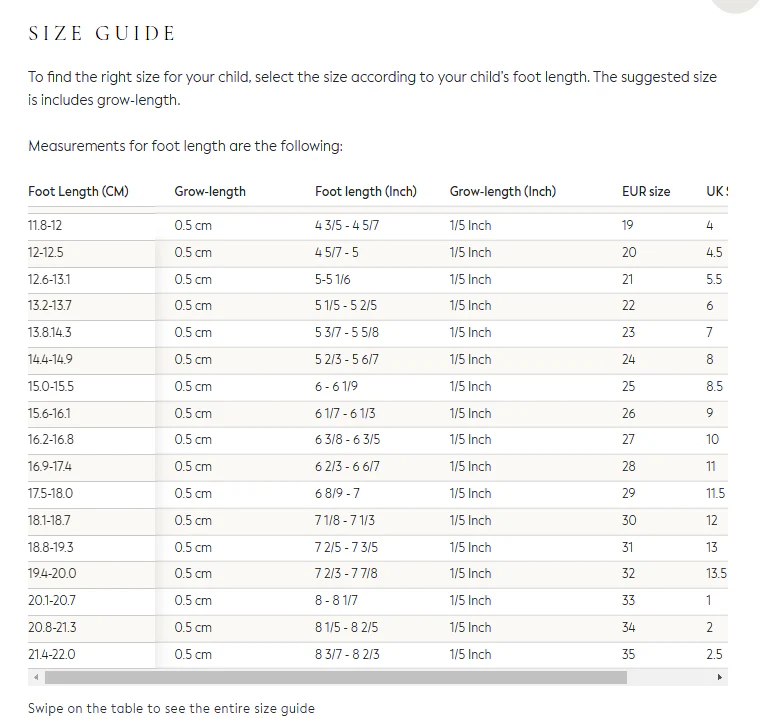
Task: Click the EUR size 30 cell
Action: 628,521
